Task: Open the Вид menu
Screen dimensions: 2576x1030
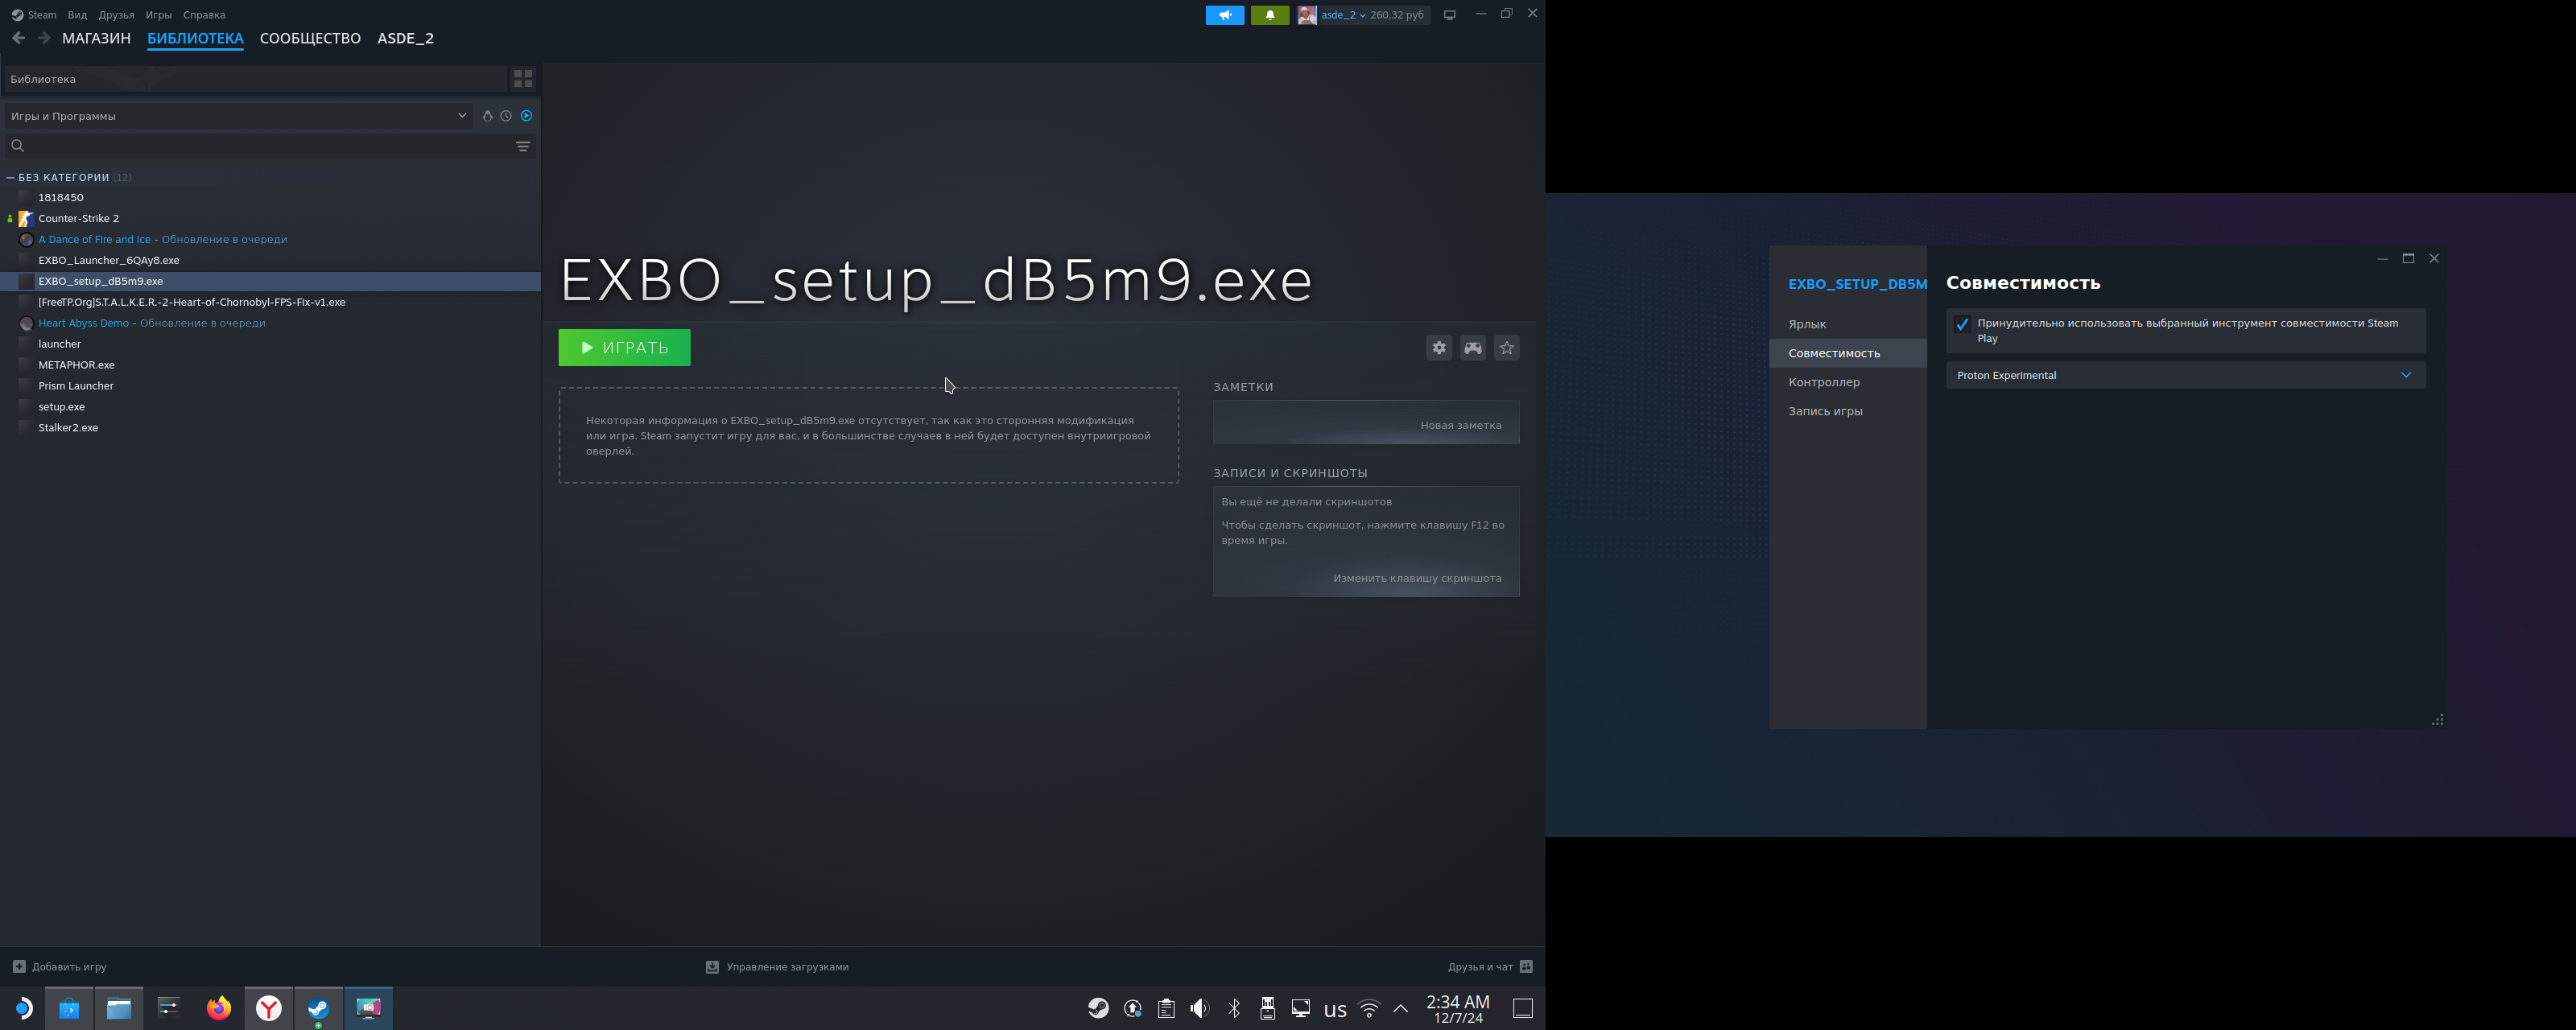Action: [77, 15]
